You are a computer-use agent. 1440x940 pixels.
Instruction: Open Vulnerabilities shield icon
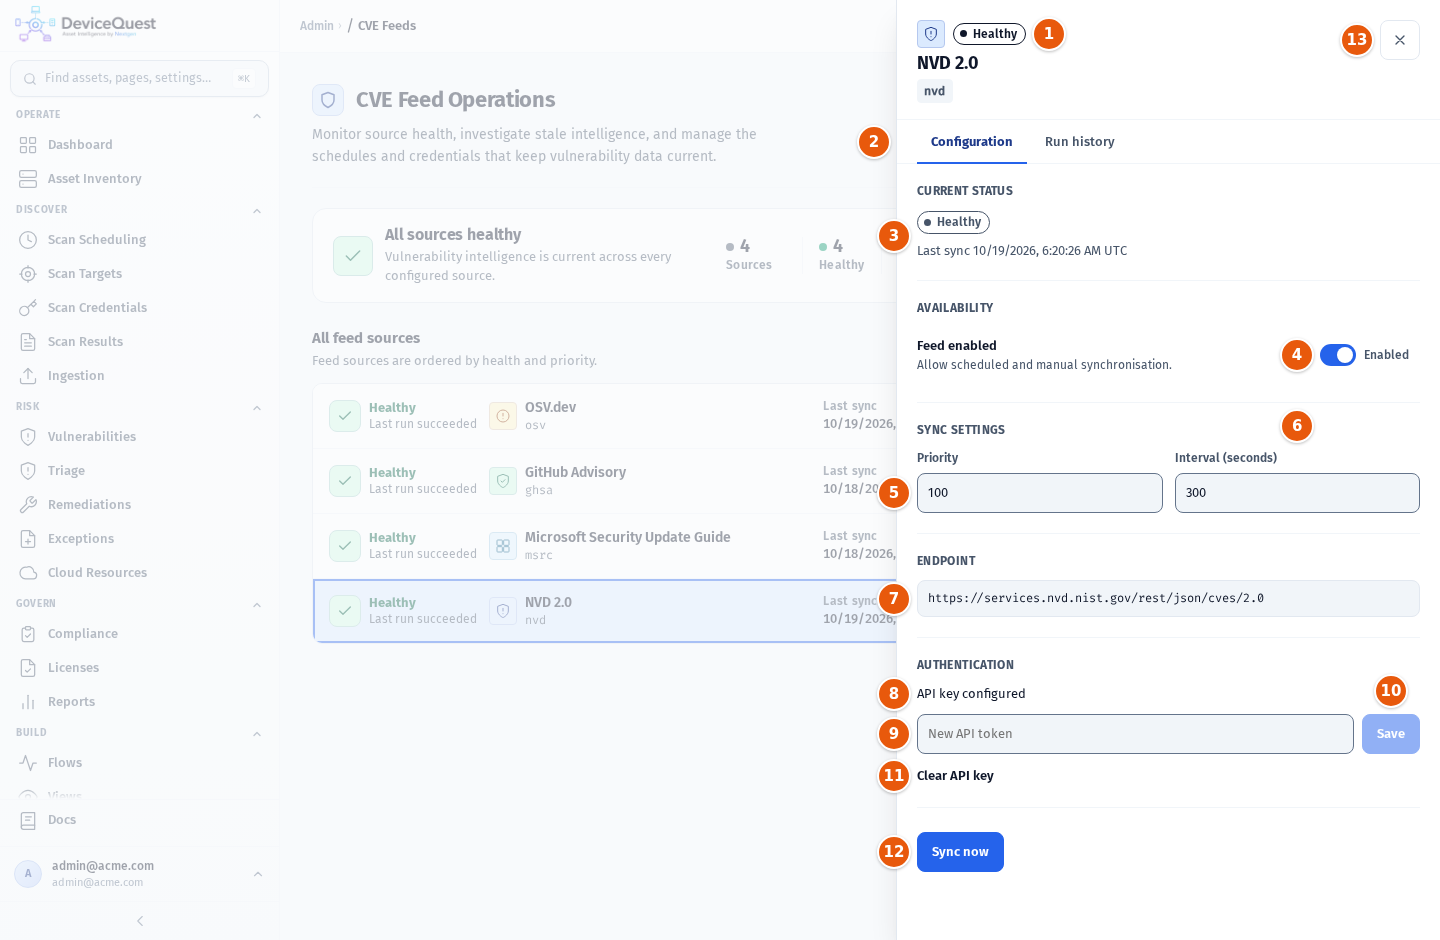pyautogui.click(x=28, y=437)
